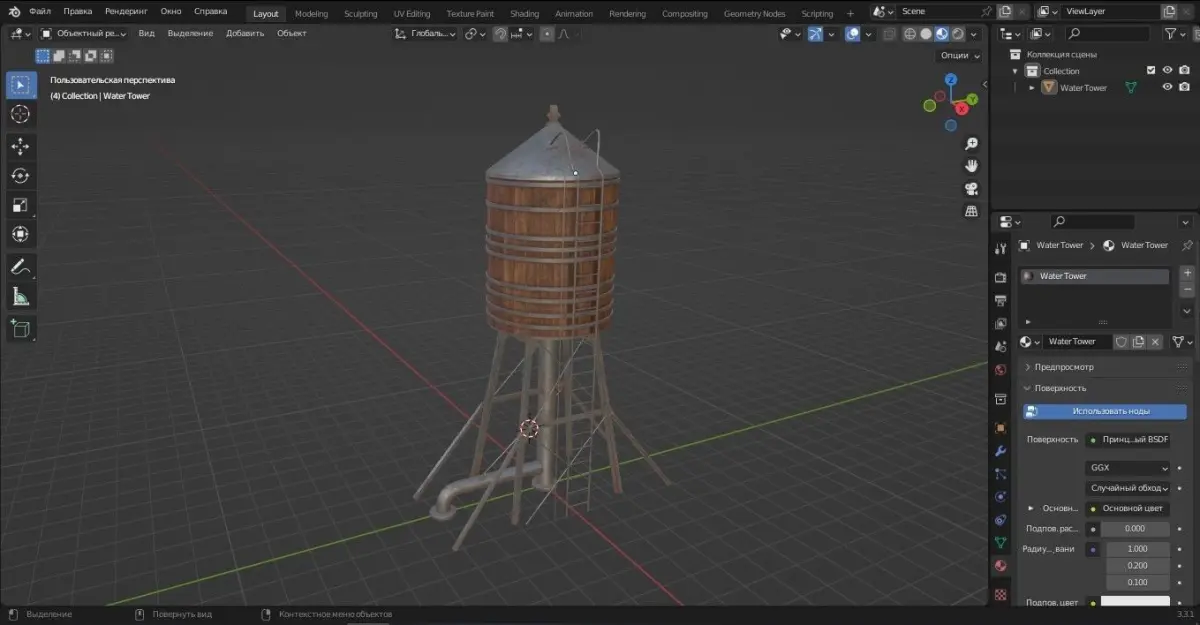This screenshot has width=1200, height=625.
Task: Choose the Scale tool
Action: pyautogui.click(x=20, y=205)
